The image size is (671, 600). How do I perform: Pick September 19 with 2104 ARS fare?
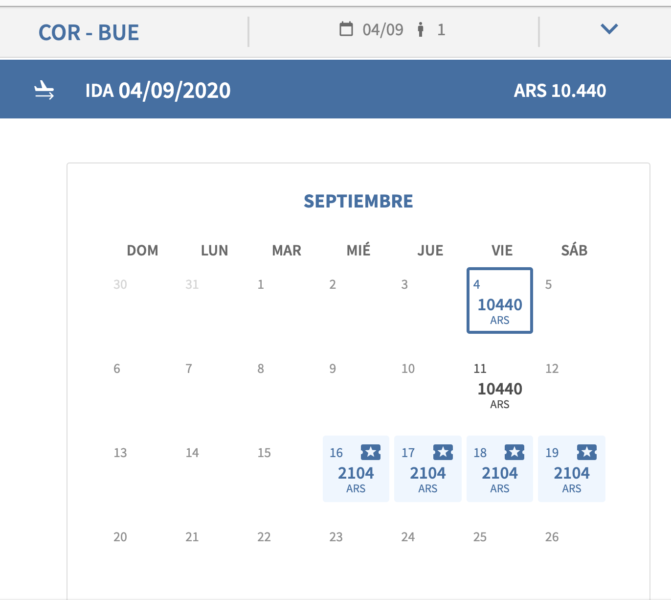coord(571,469)
